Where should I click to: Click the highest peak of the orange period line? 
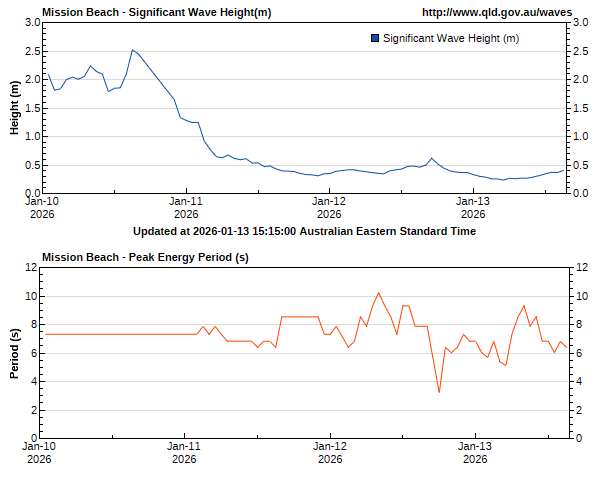pyautogui.click(x=379, y=293)
